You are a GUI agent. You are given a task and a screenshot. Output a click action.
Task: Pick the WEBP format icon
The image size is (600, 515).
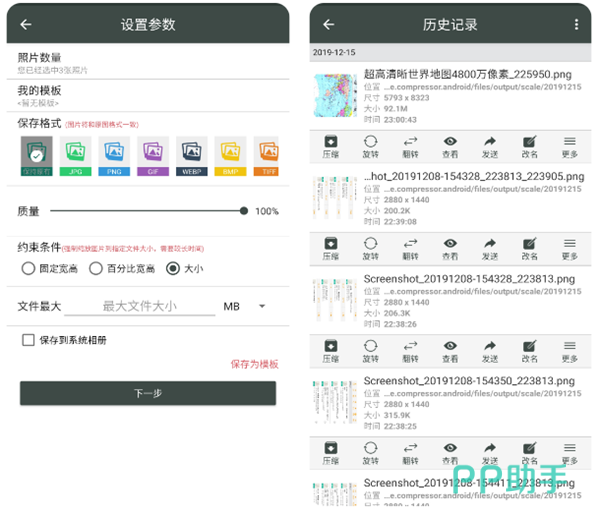coord(192,156)
